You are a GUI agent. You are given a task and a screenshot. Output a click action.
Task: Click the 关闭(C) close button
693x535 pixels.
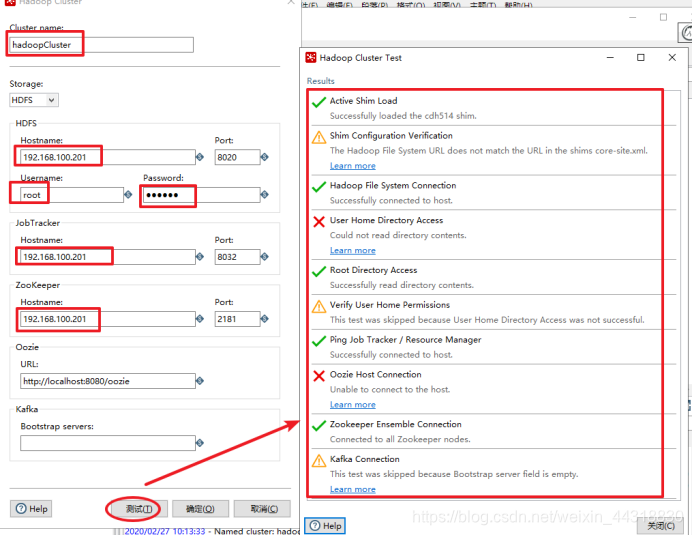tap(661, 526)
